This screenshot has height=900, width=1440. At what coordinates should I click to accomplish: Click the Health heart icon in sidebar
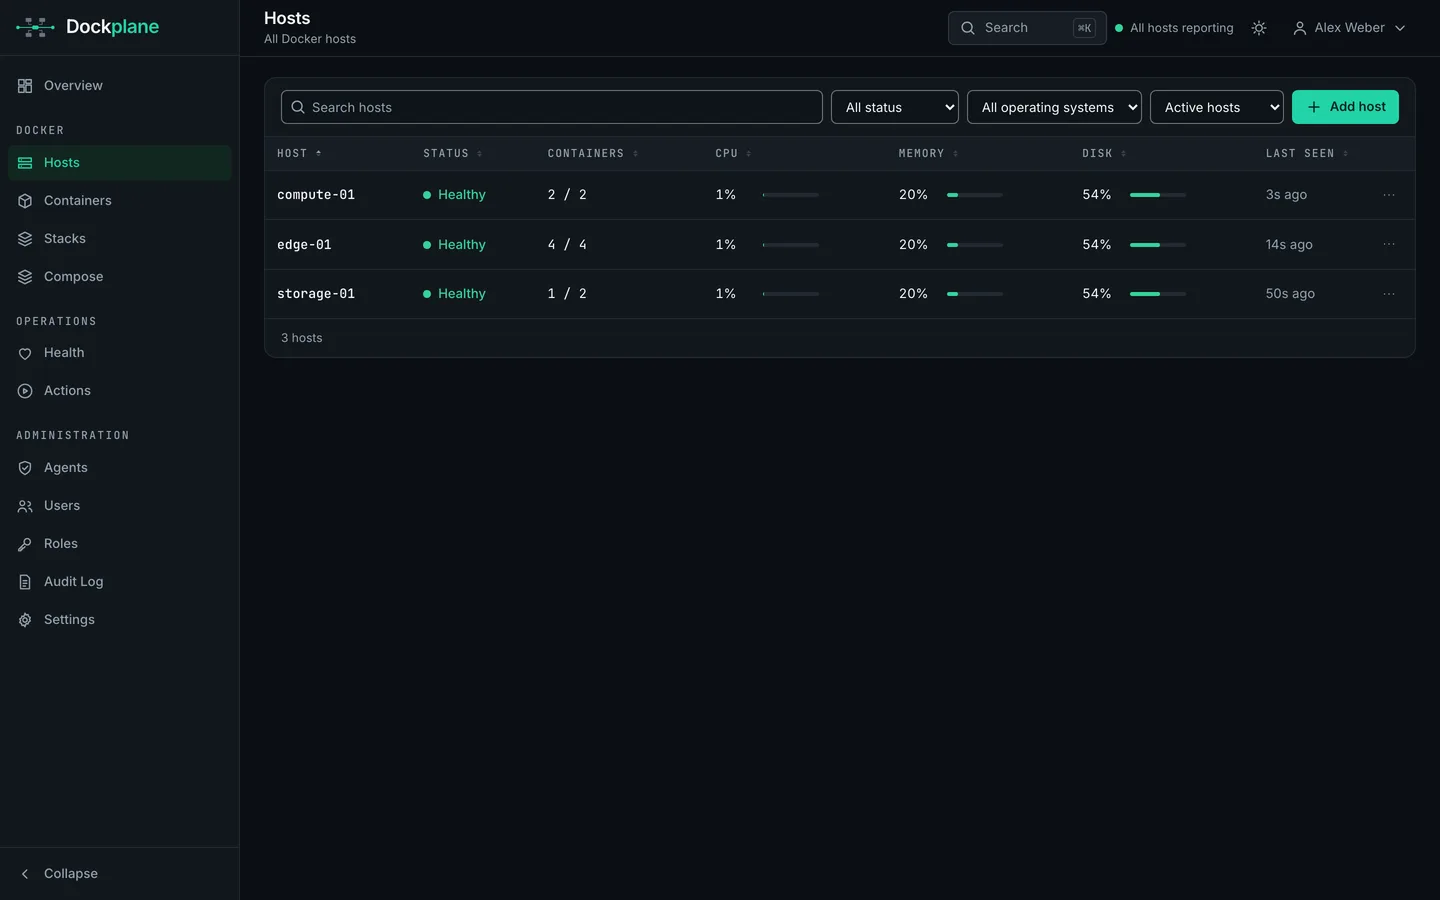point(25,353)
